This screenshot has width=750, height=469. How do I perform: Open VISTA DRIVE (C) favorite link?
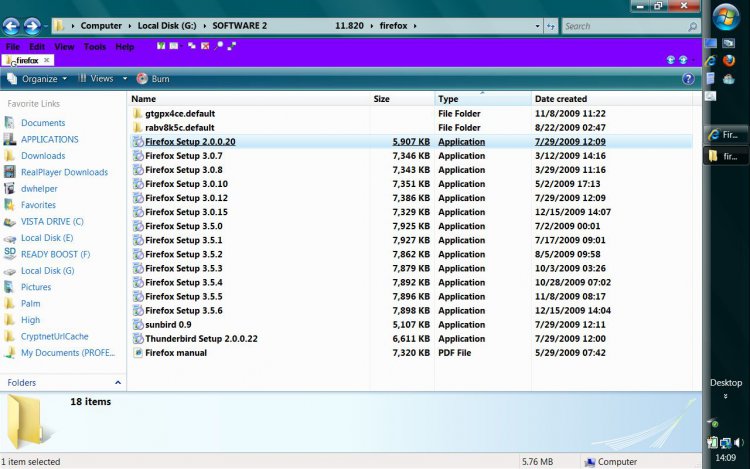pos(52,221)
